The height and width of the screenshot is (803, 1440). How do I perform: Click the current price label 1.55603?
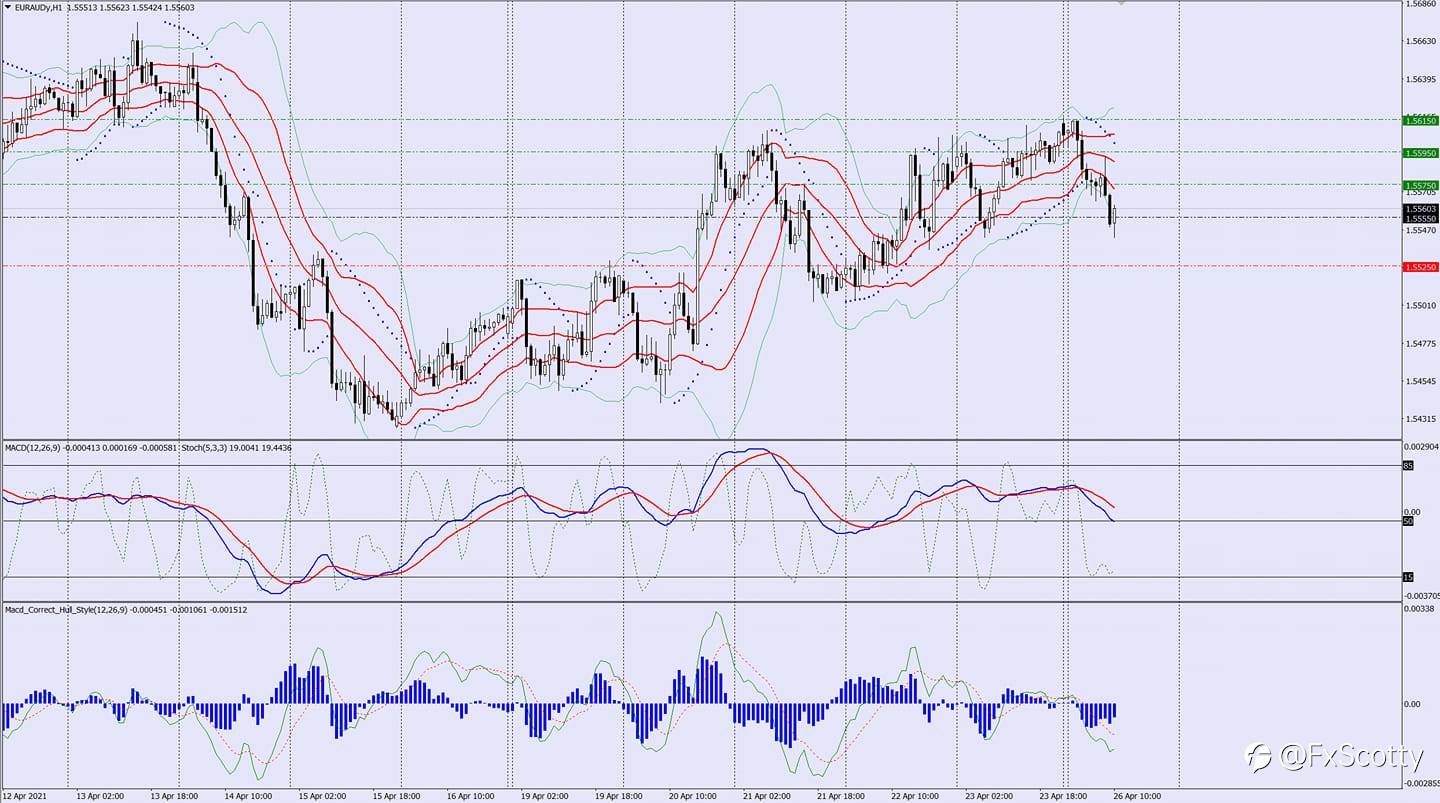click(x=1420, y=208)
